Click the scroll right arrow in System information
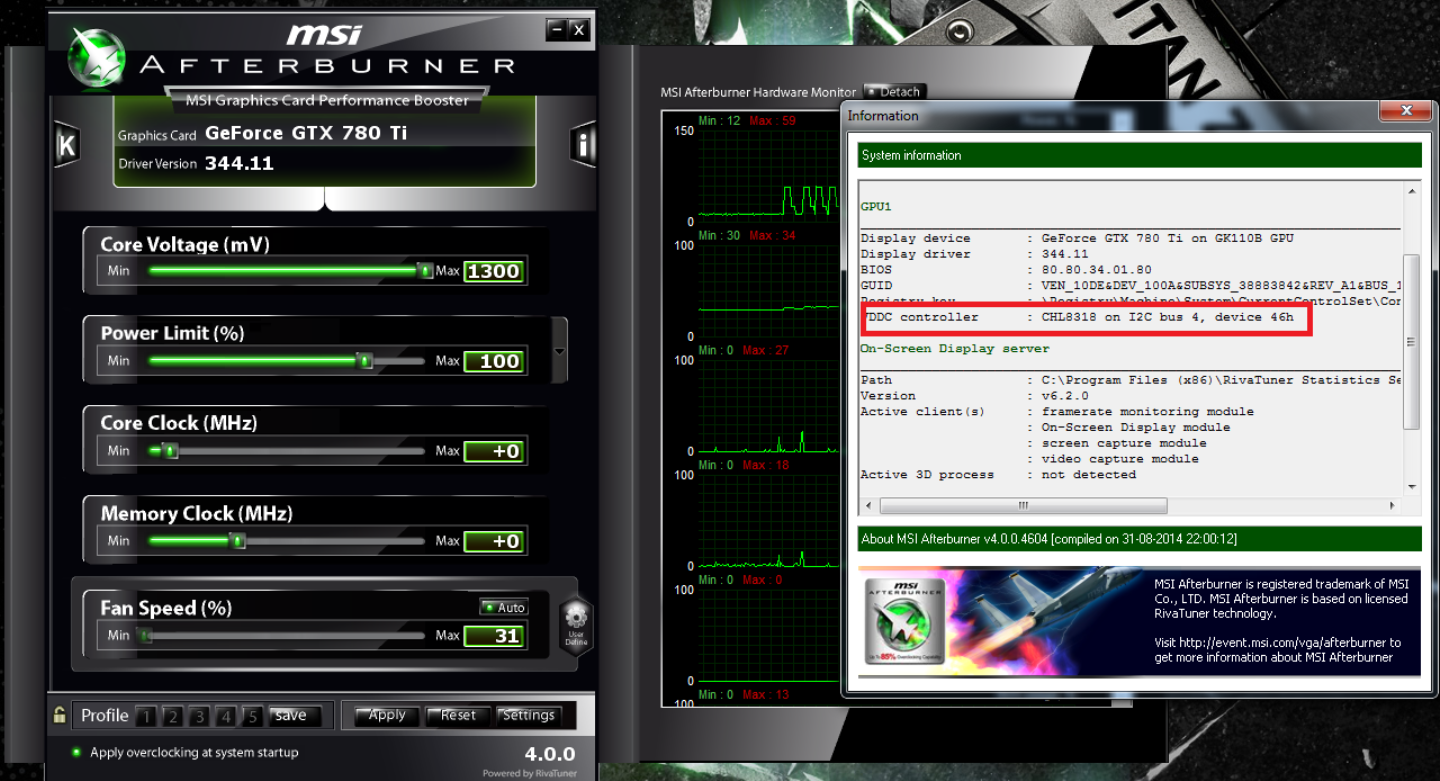The height and width of the screenshot is (781, 1440). click(x=1393, y=505)
